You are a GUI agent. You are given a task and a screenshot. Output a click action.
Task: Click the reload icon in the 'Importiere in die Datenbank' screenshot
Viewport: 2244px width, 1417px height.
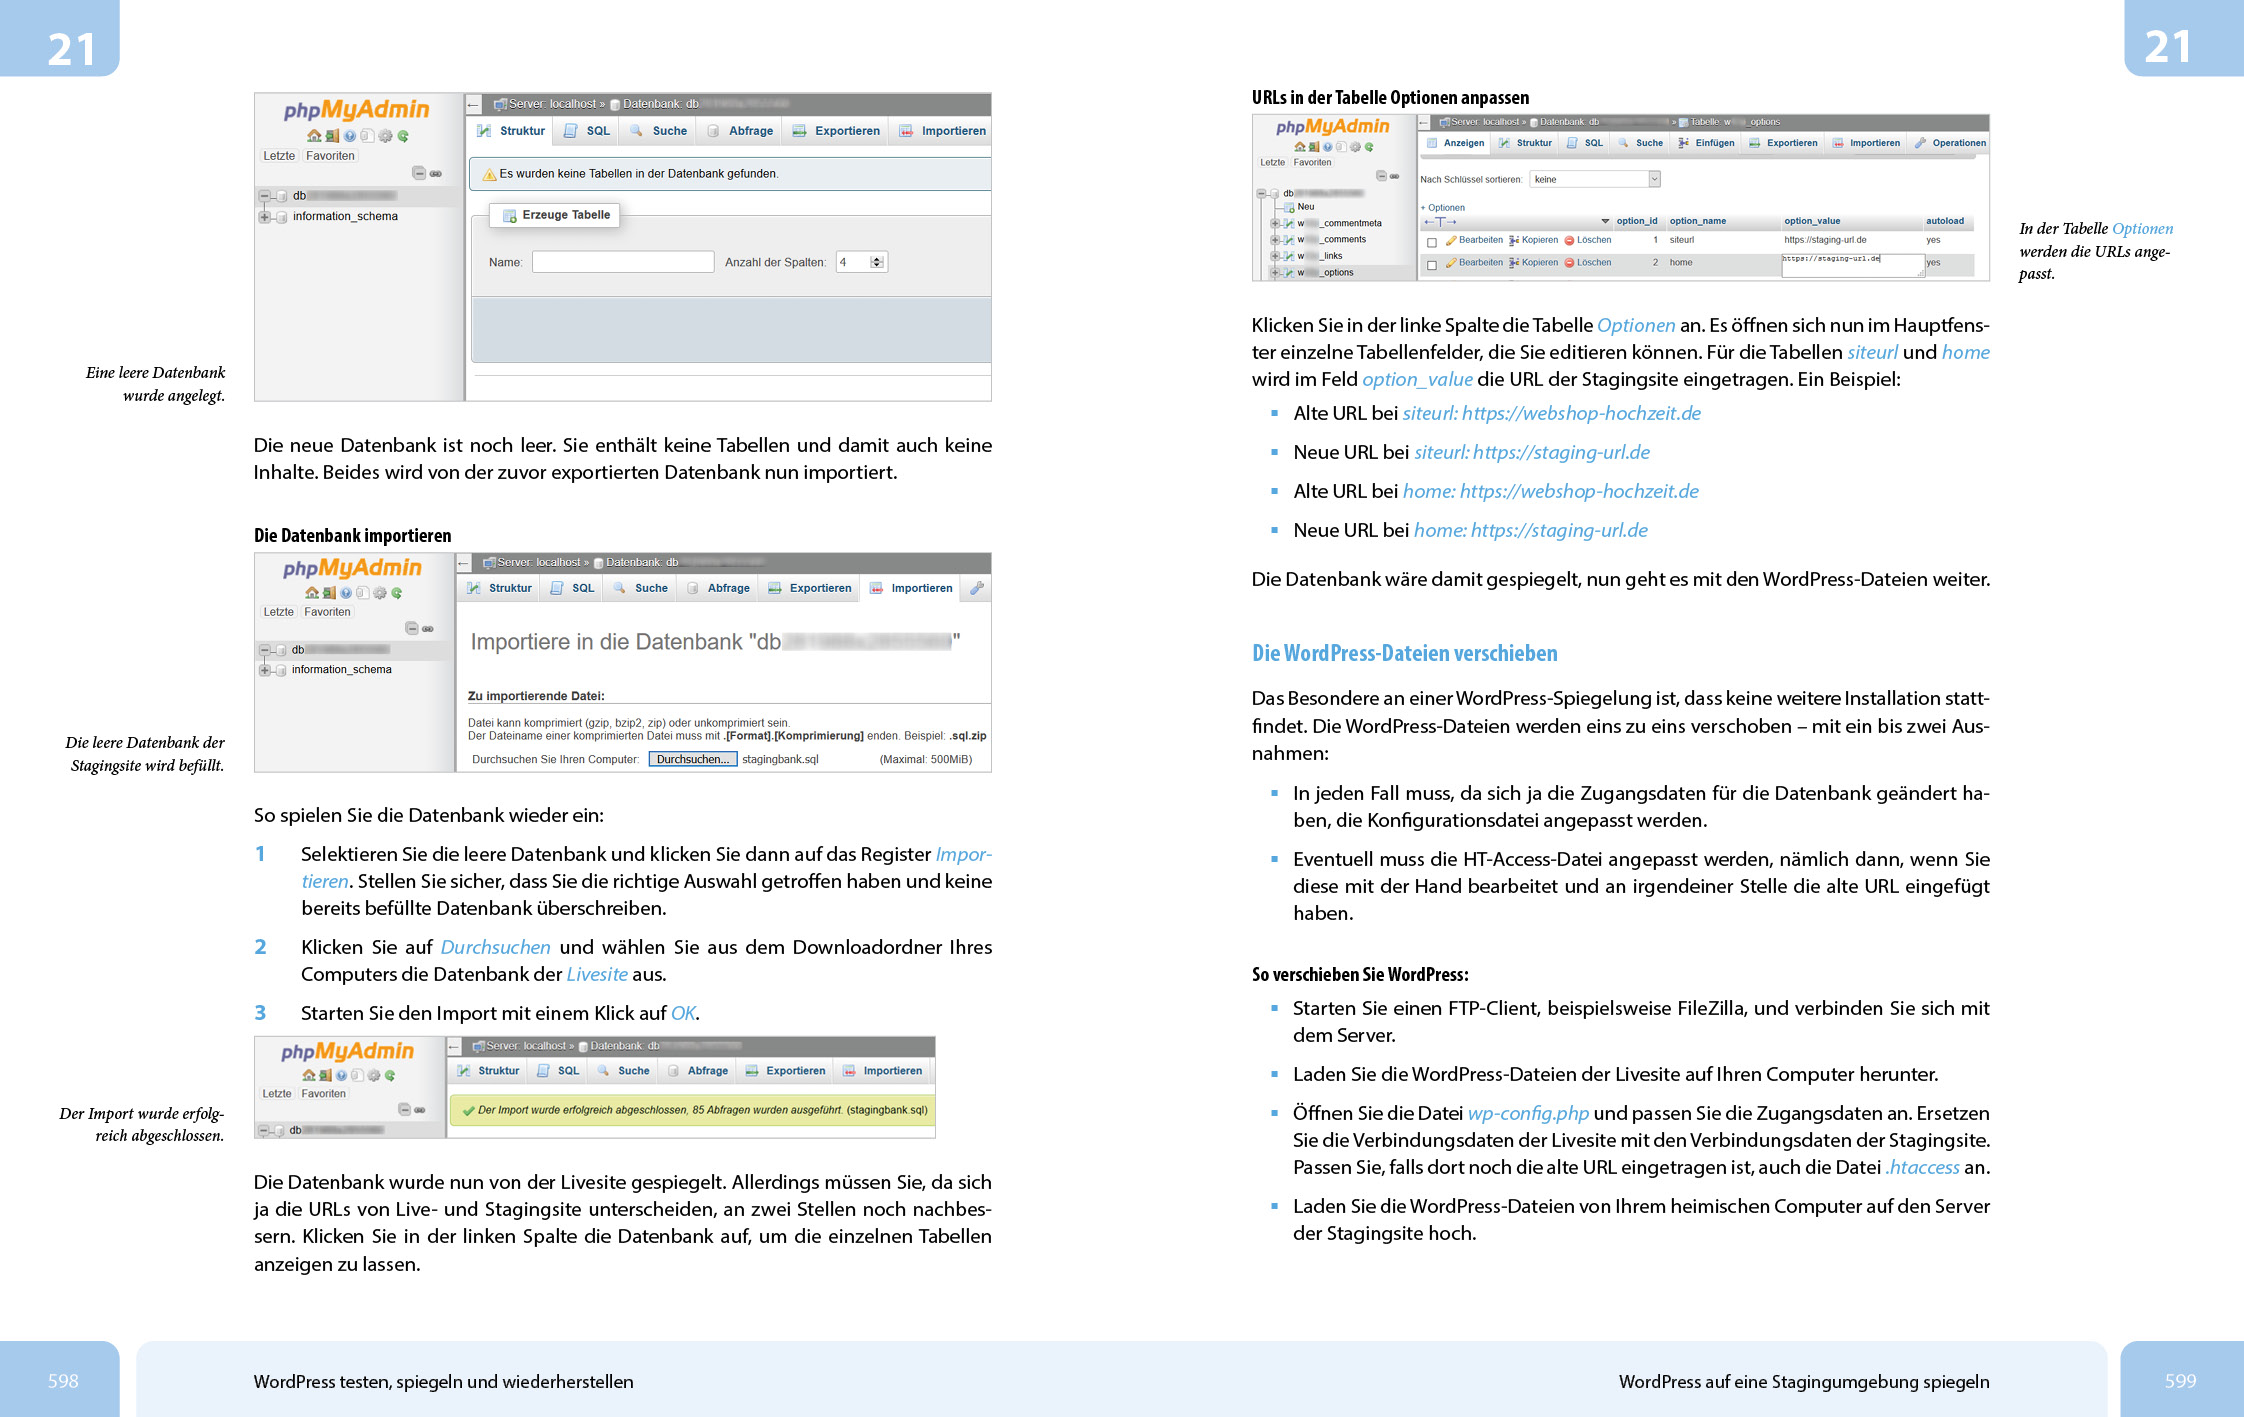click(x=397, y=593)
